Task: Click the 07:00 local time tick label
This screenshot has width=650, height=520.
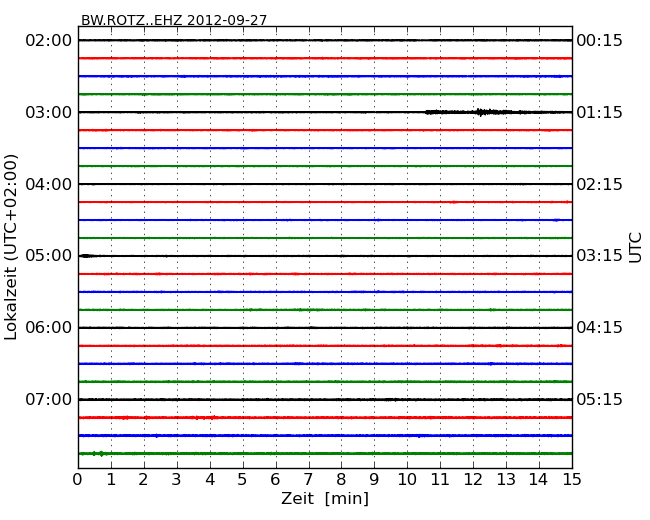Action: [49, 399]
